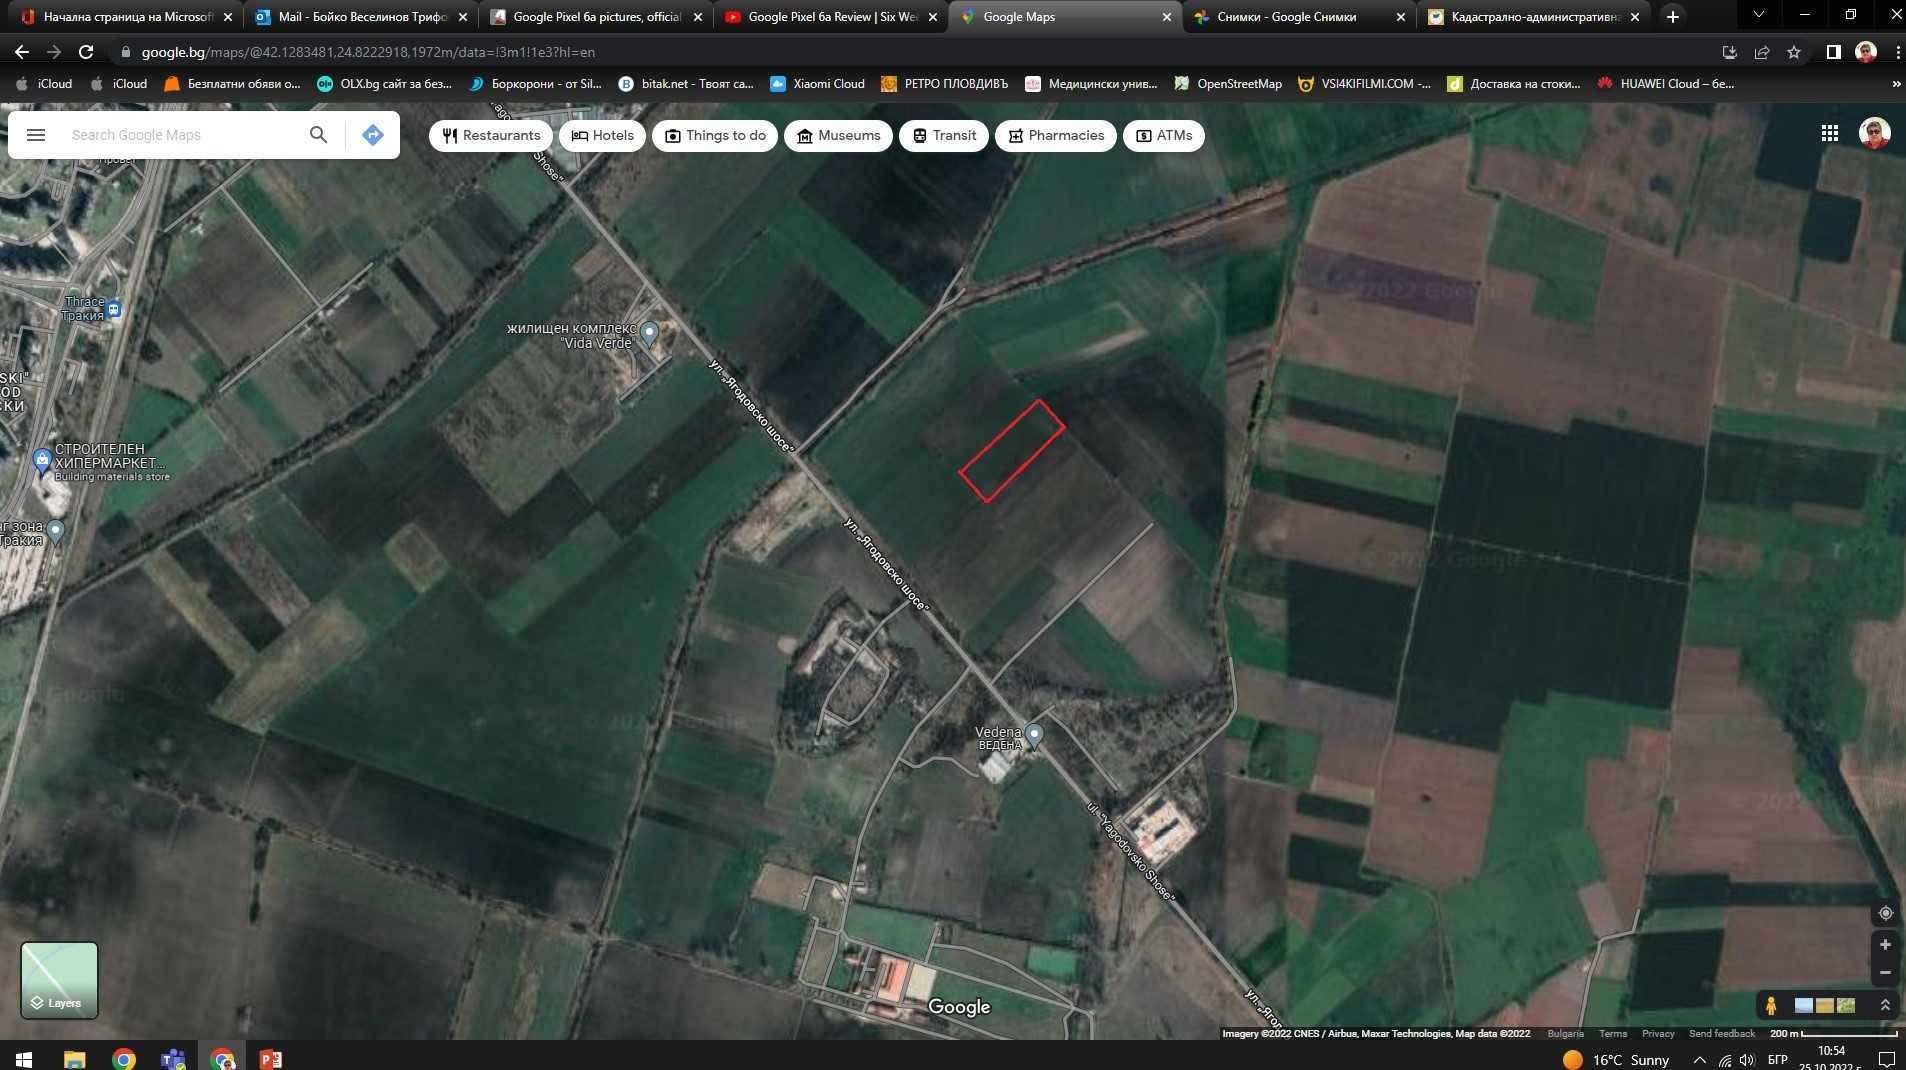Show your location on the map
The width and height of the screenshot is (1906, 1070).
(x=1885, y=913)
